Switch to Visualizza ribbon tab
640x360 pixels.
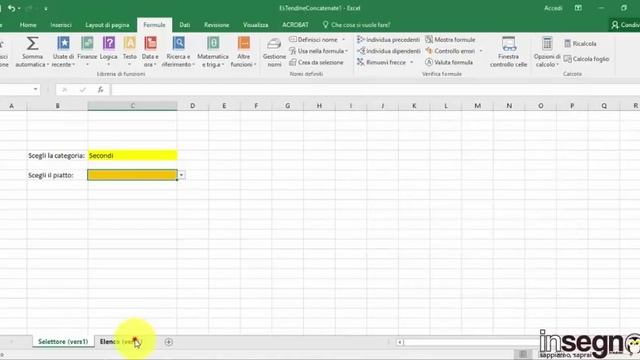point(256,25)
